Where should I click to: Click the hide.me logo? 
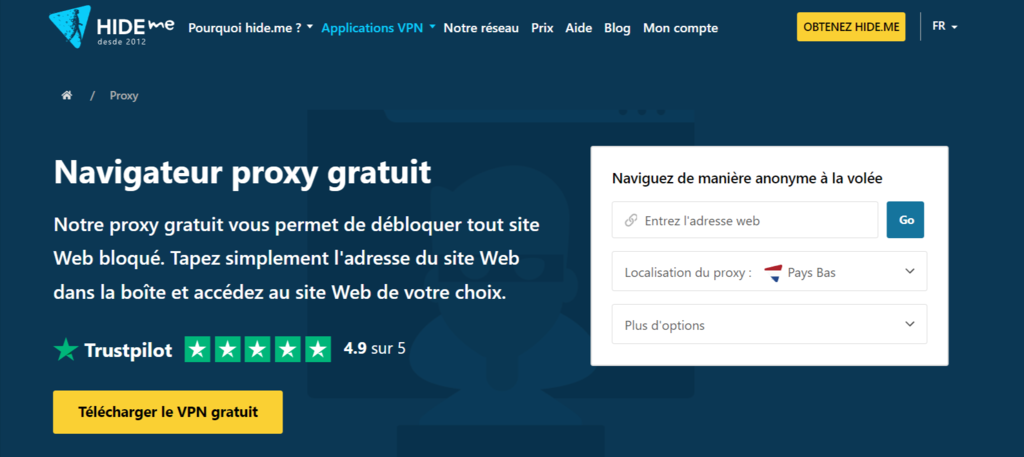(112, 28)
